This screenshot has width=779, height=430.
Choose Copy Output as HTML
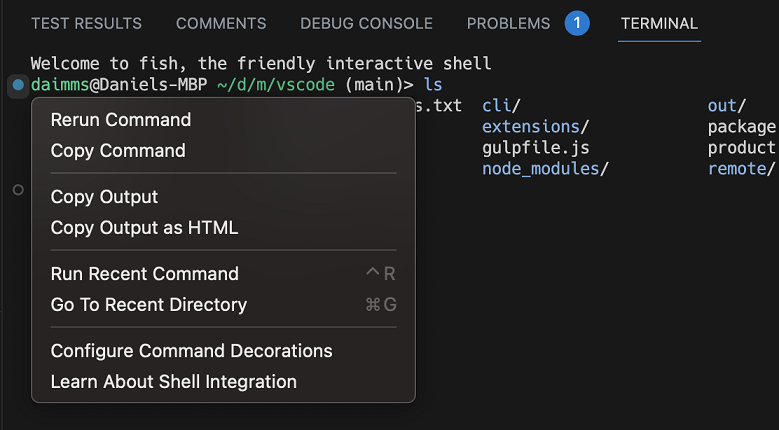(x=145, y=228)
